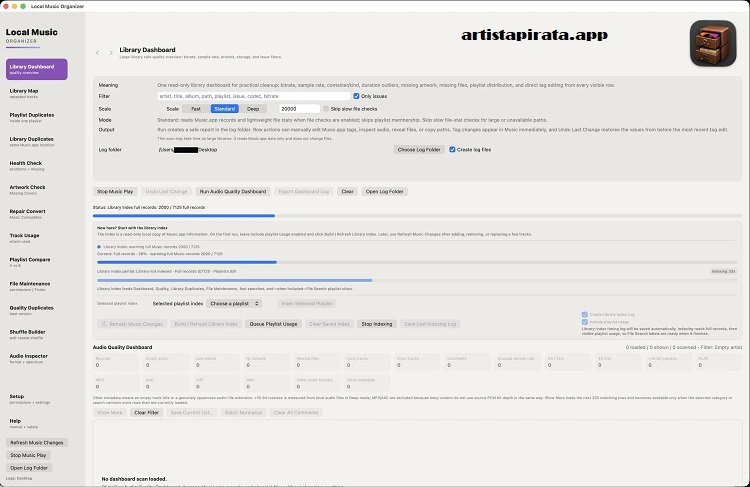This screenshot has width=750, height=487.
Task: Click Open Log Folder in the sidebar
Action: 29,467
